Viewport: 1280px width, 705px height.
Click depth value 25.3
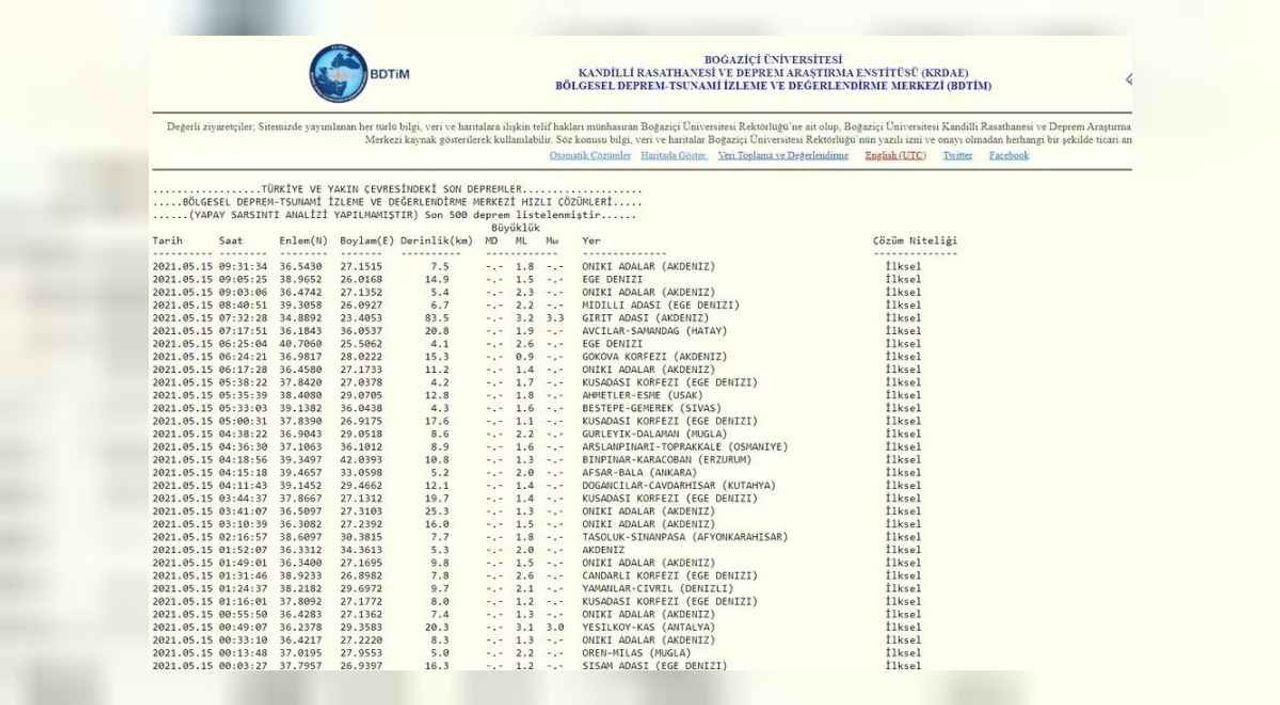pyautogui.click(x=437, y=511)
